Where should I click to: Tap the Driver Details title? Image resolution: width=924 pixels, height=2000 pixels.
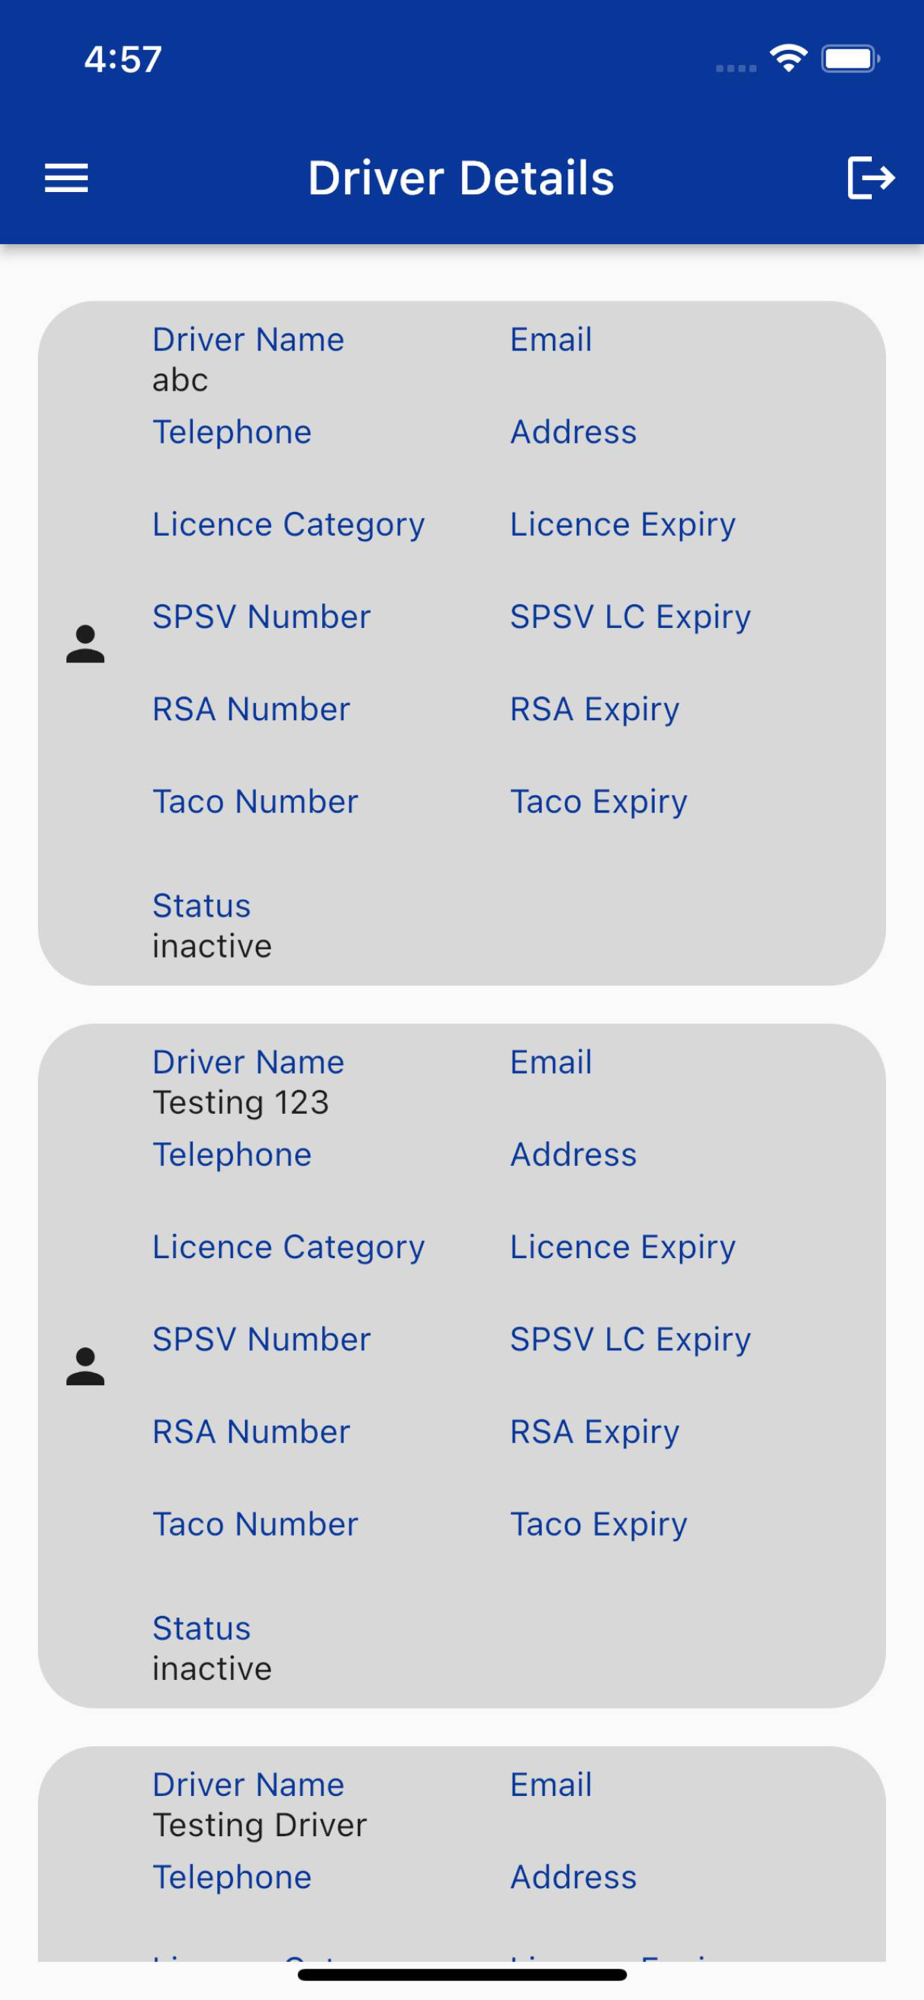tap(461, 178)
